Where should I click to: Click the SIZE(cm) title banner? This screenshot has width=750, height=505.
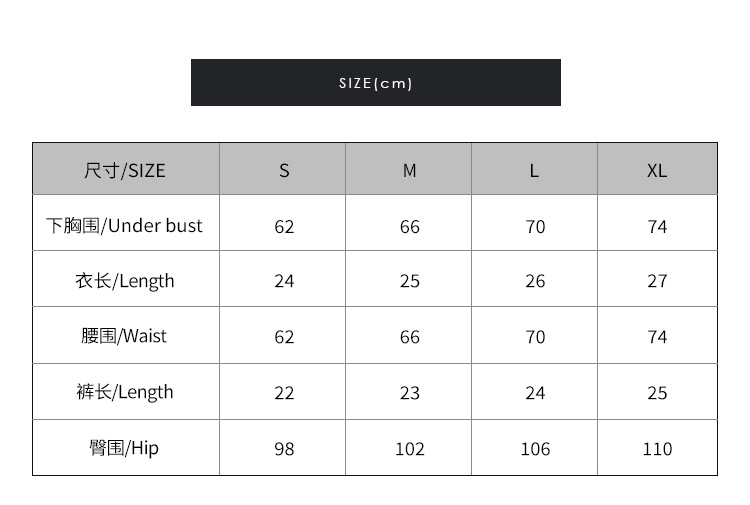(375, 83)
